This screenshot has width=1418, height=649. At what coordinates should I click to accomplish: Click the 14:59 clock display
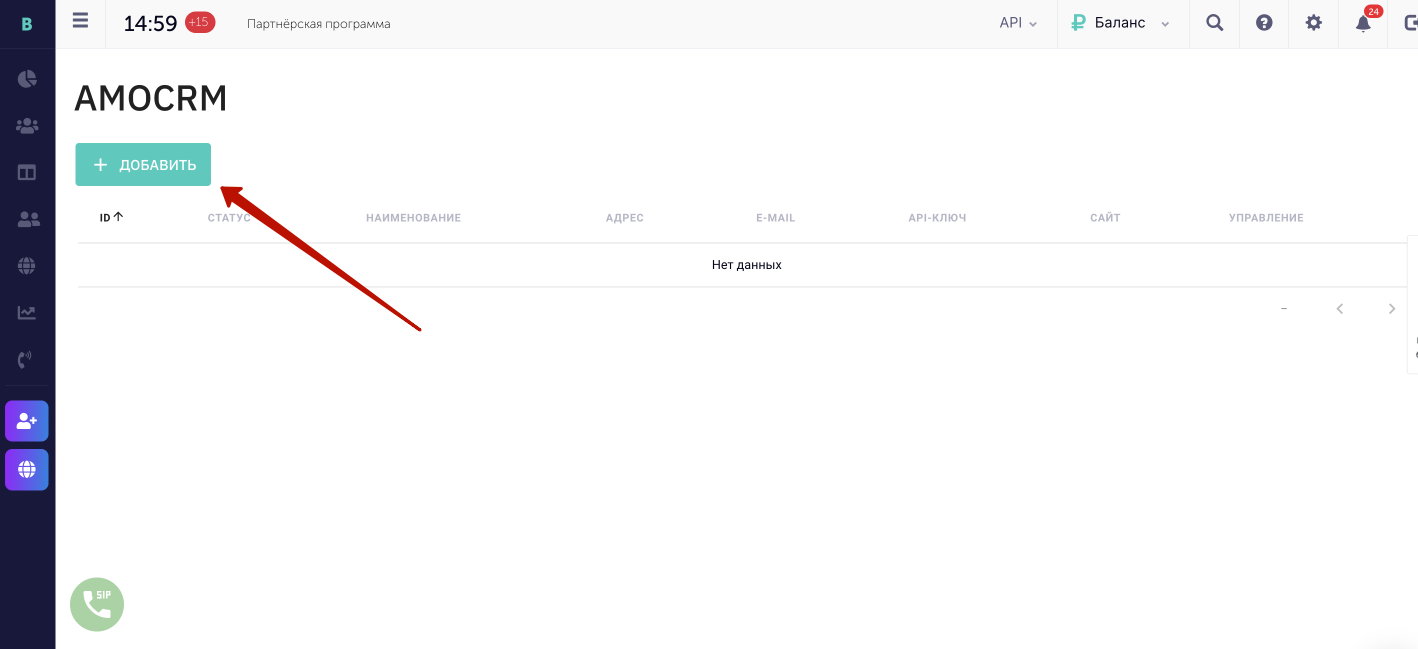point(150,24)
